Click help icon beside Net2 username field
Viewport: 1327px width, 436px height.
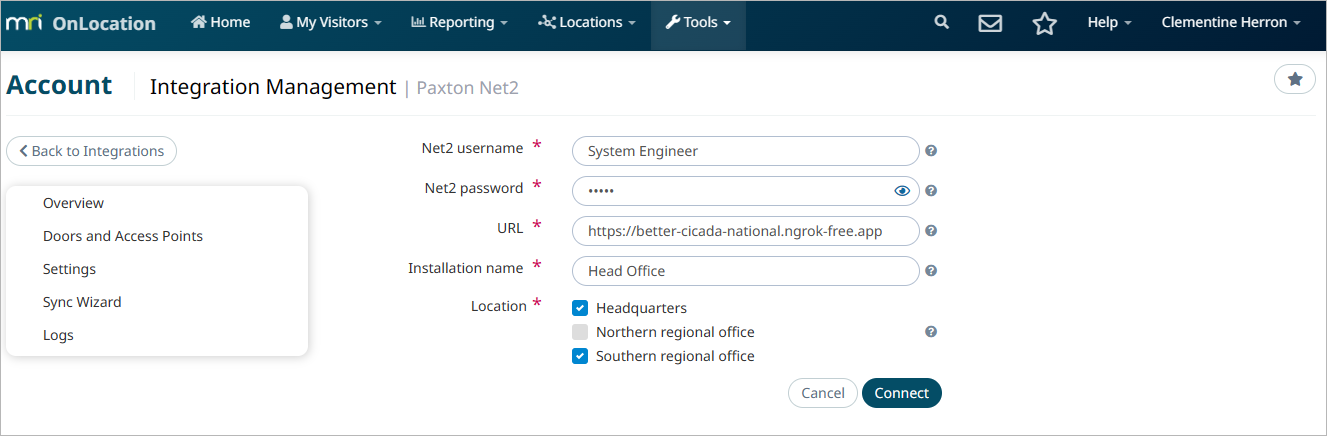pos(931,151)
